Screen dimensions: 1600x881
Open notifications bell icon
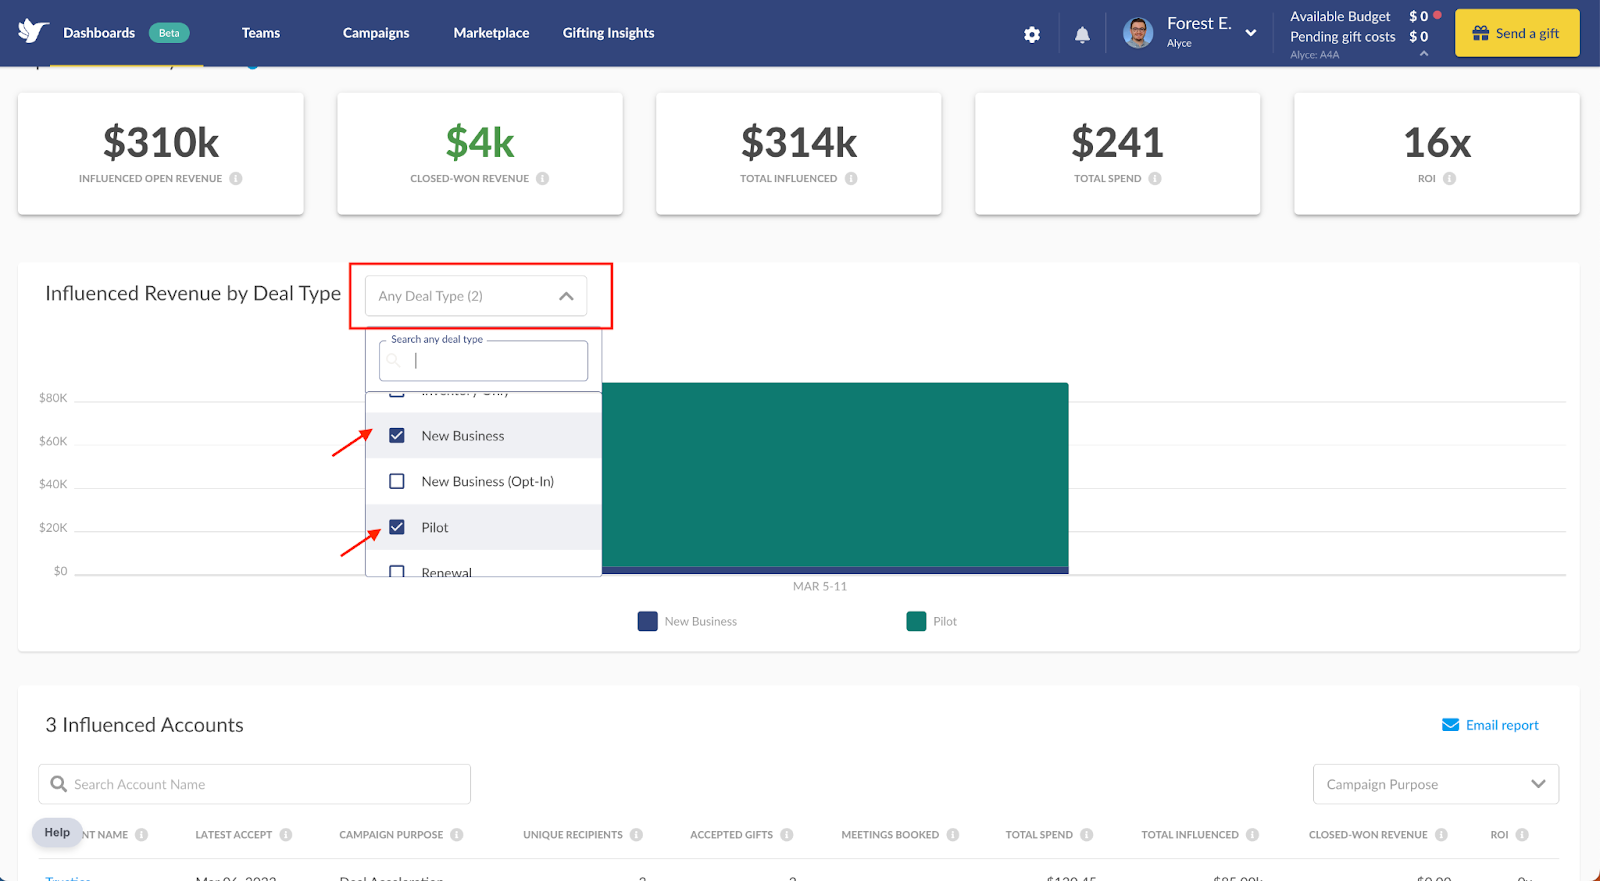pyautogui.click(x=1082, y=34)
